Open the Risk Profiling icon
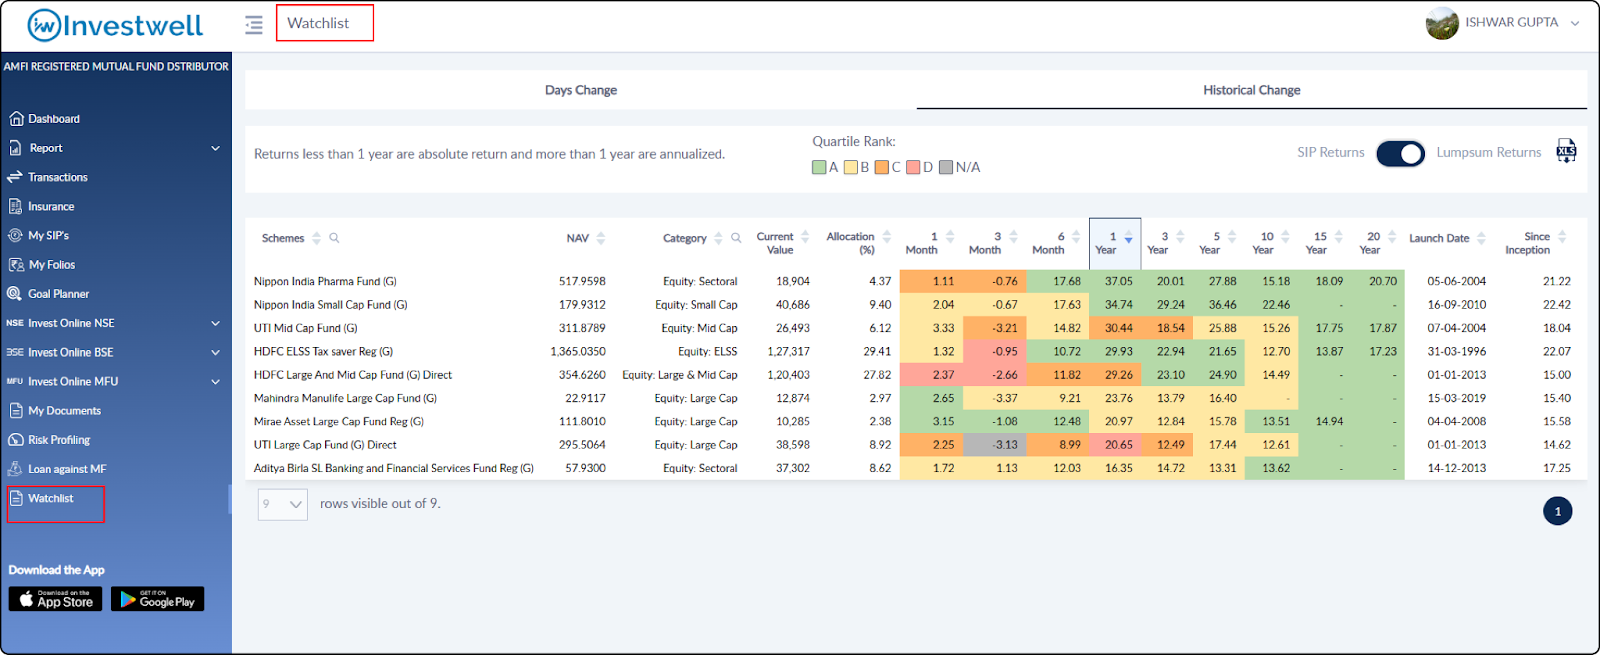This screenshot has width=1600, height=655. point(16,440)
